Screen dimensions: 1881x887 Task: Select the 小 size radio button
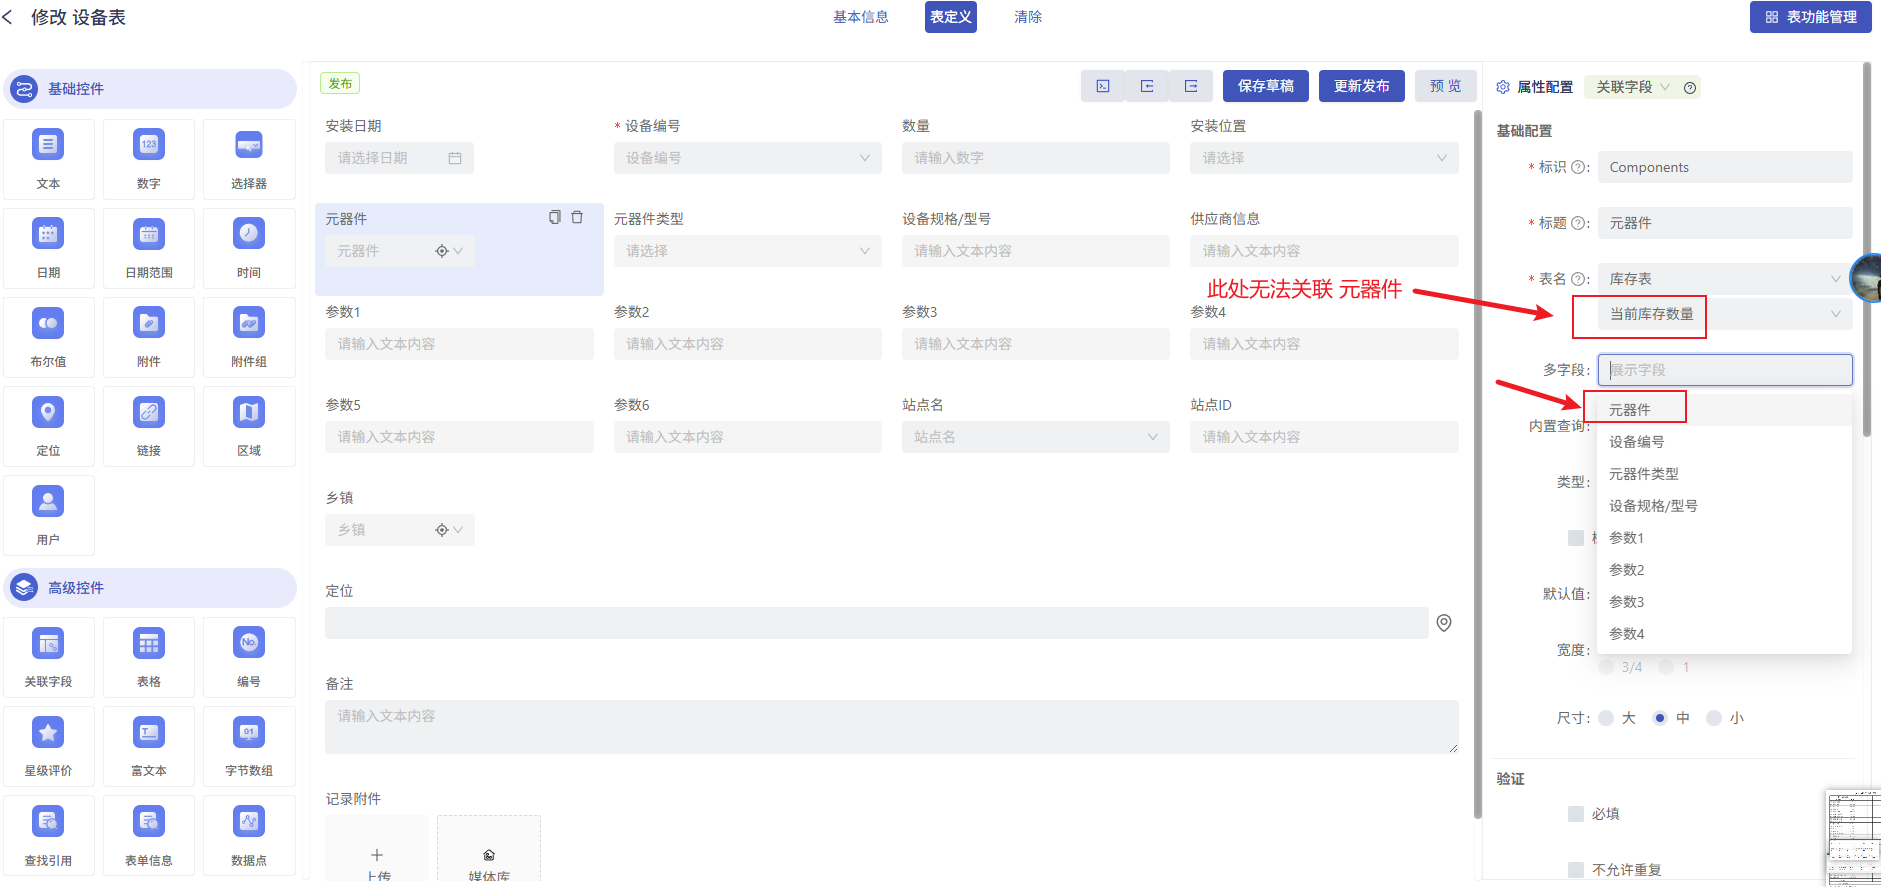pyautogui.click(x=1714, y=718)
